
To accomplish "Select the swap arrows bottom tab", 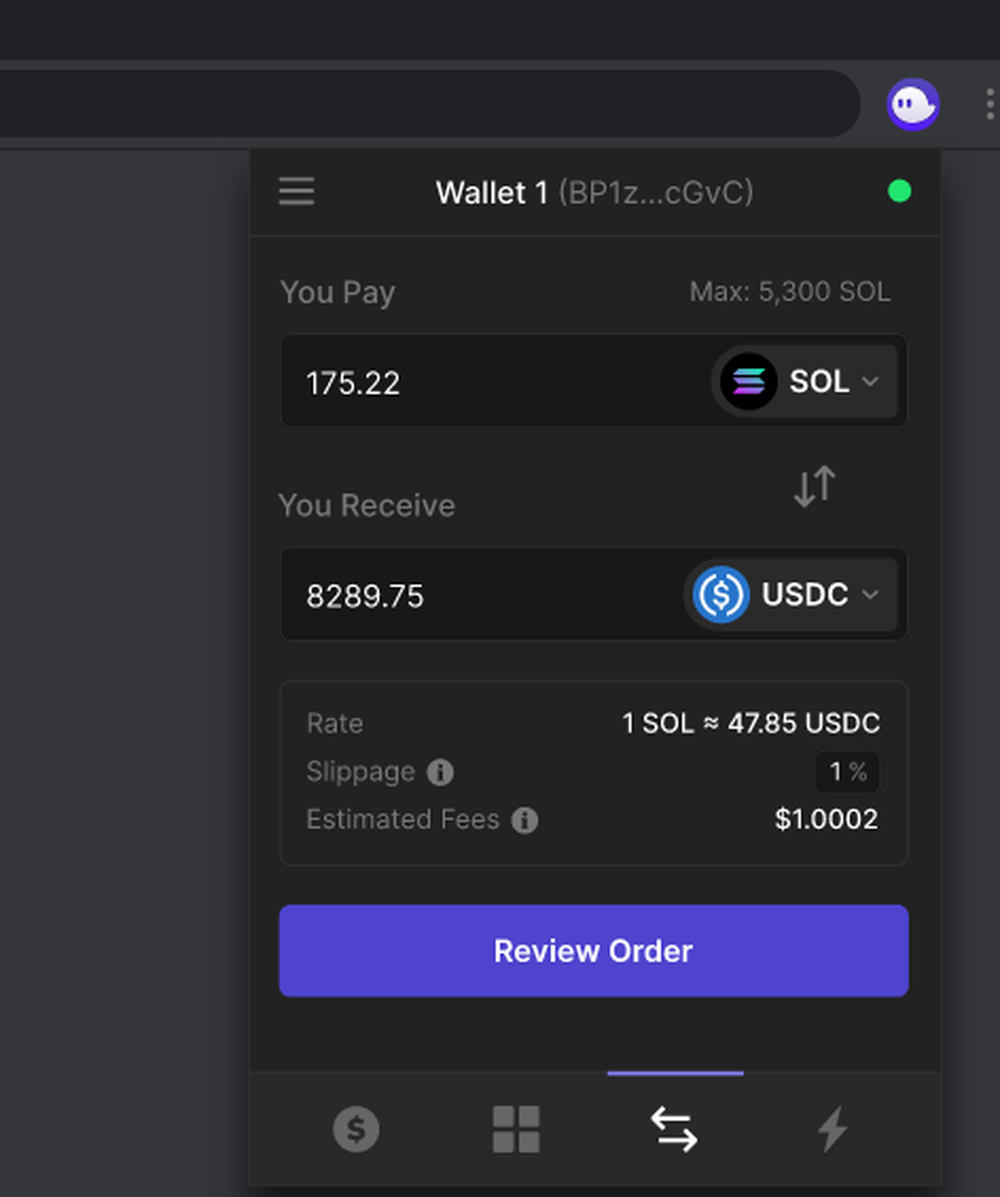I will [x=674, y=1129].
